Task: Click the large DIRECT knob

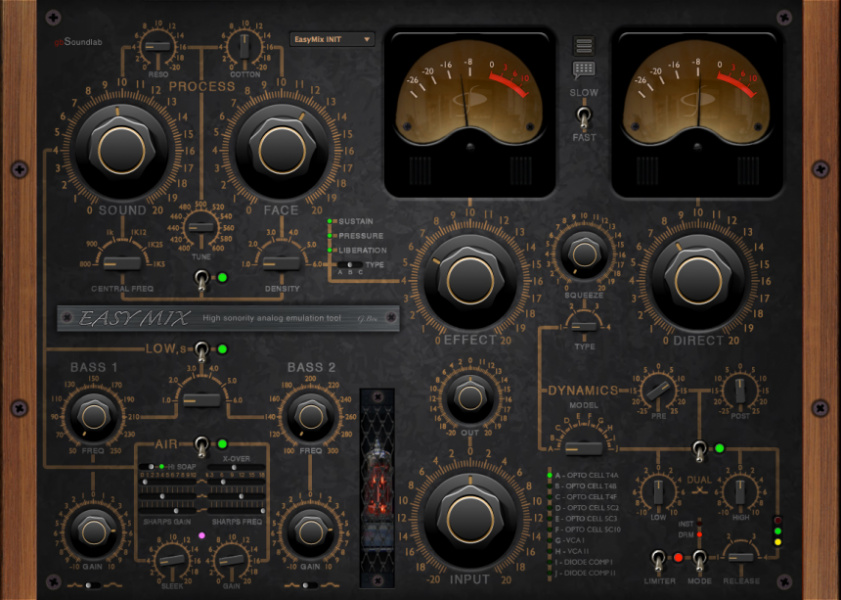Action: (x=698, y=280)
